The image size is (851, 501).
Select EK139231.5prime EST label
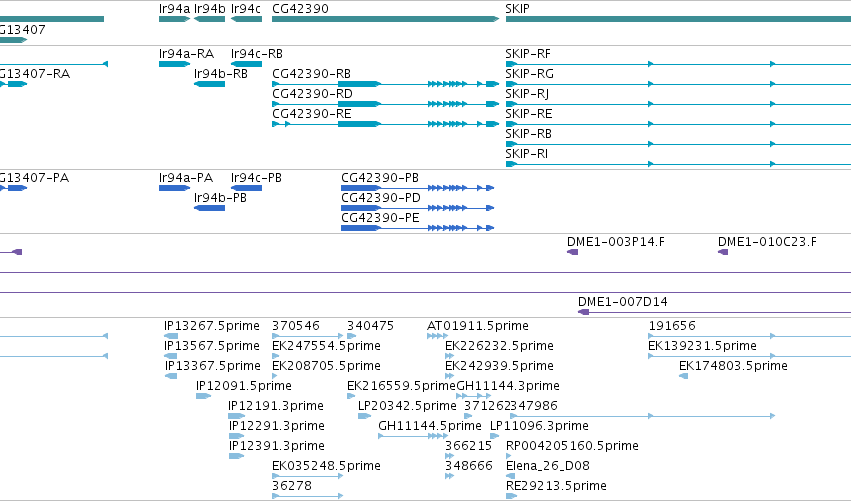[702, 346]
